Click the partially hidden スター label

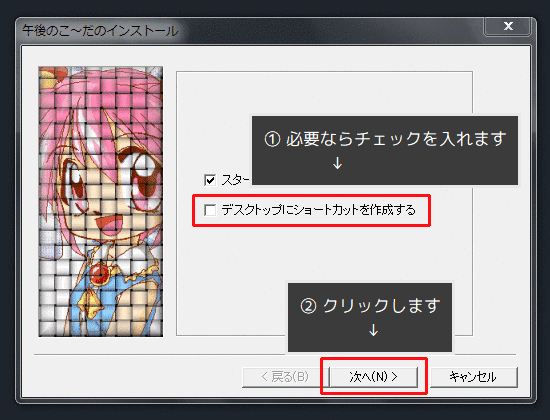(x=235, y=180)
